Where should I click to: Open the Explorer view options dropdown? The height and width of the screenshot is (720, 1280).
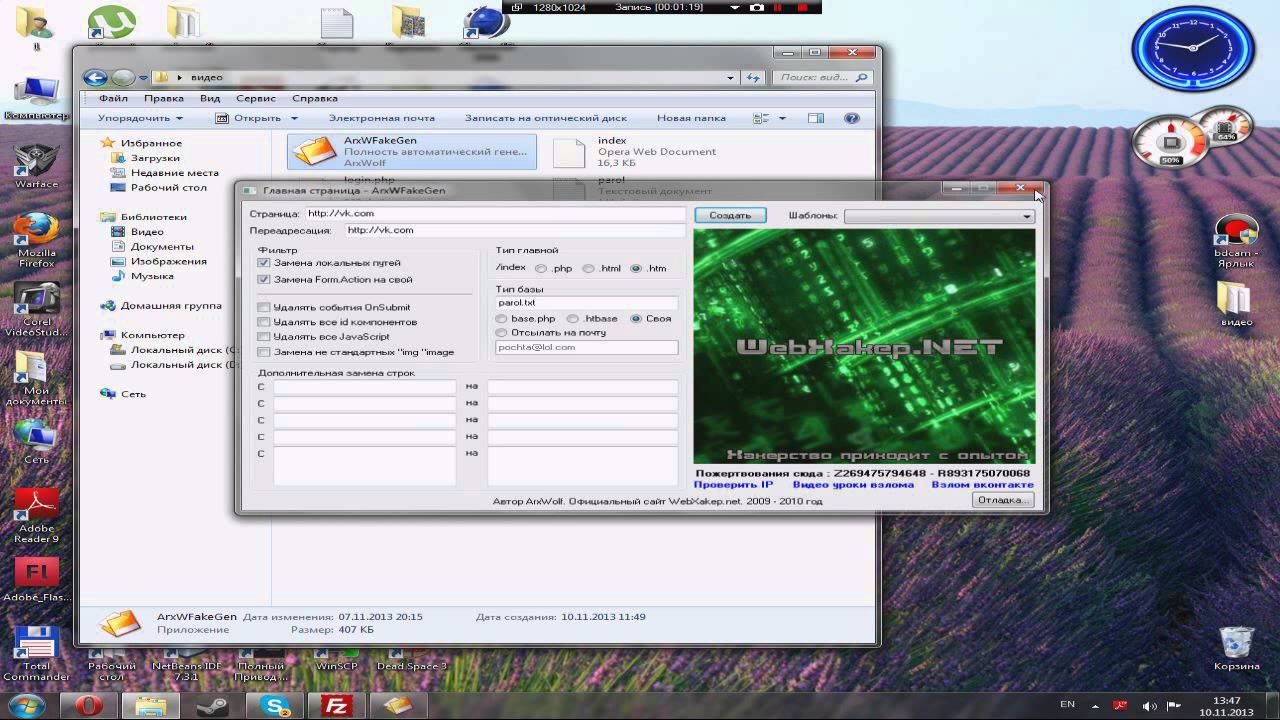click(x=782, y=119)
